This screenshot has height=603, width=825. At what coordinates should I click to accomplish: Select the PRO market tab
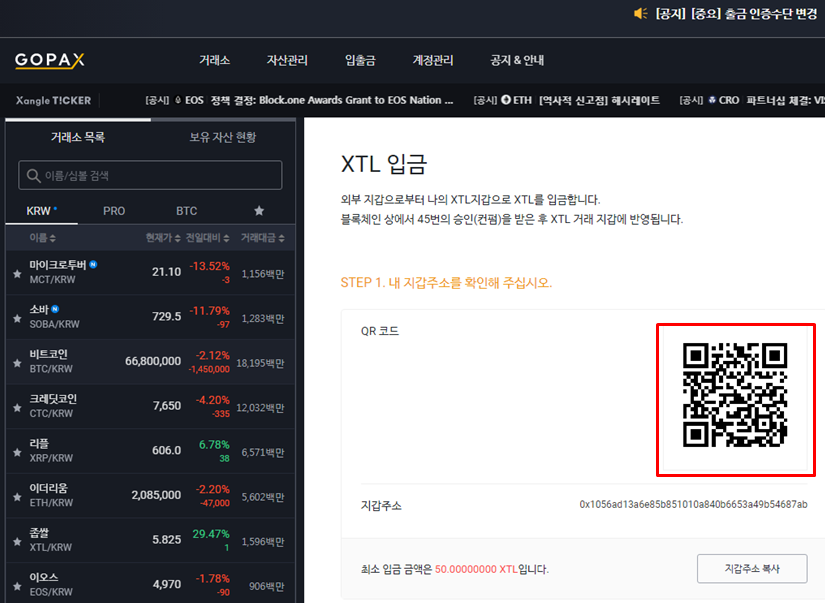click(114, 211)
